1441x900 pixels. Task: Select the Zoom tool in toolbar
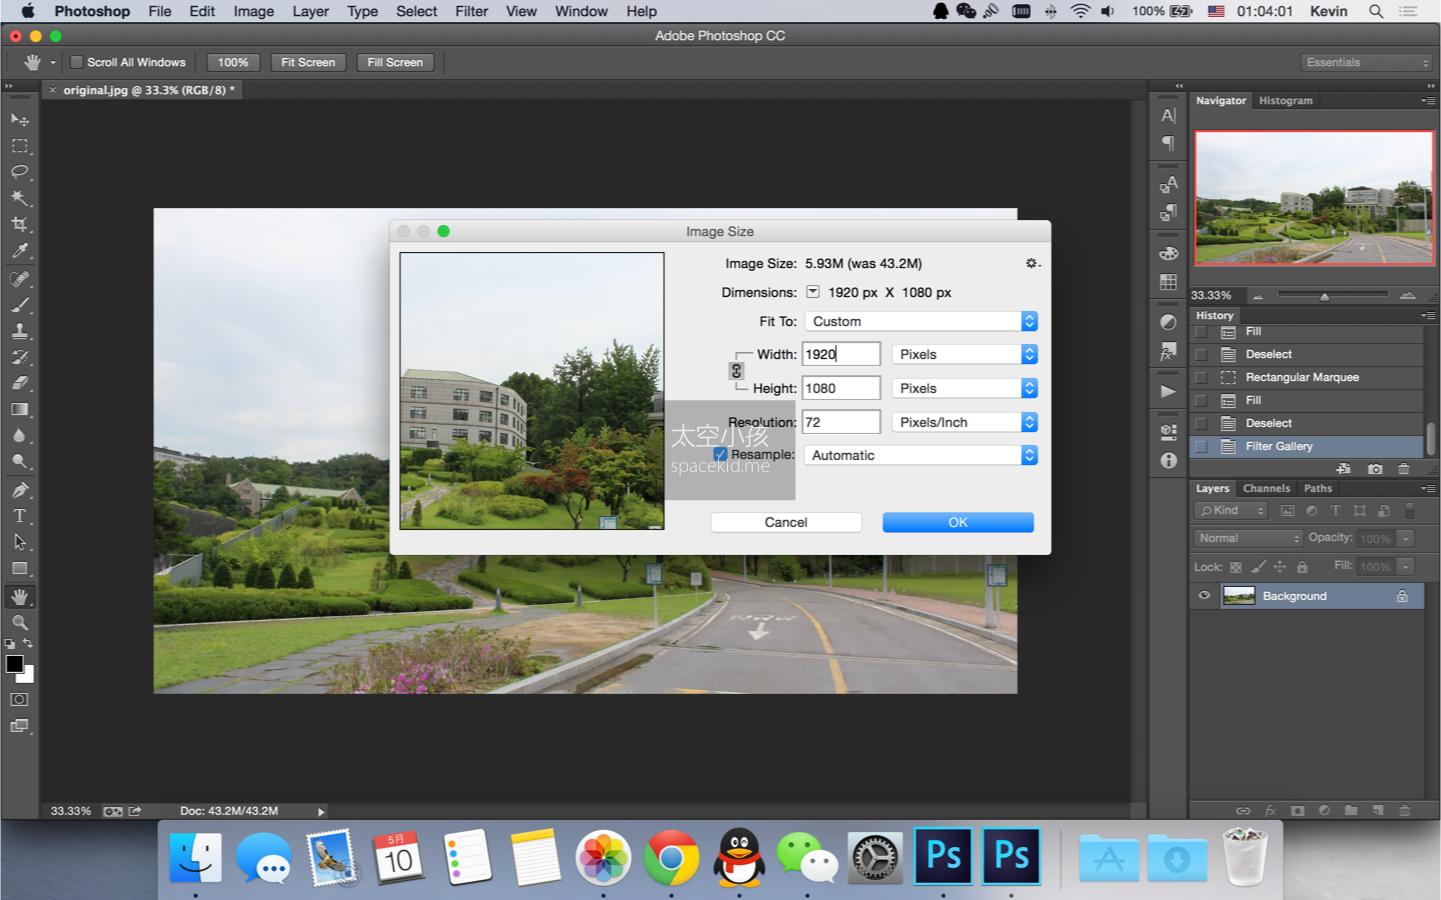point(19,622)
